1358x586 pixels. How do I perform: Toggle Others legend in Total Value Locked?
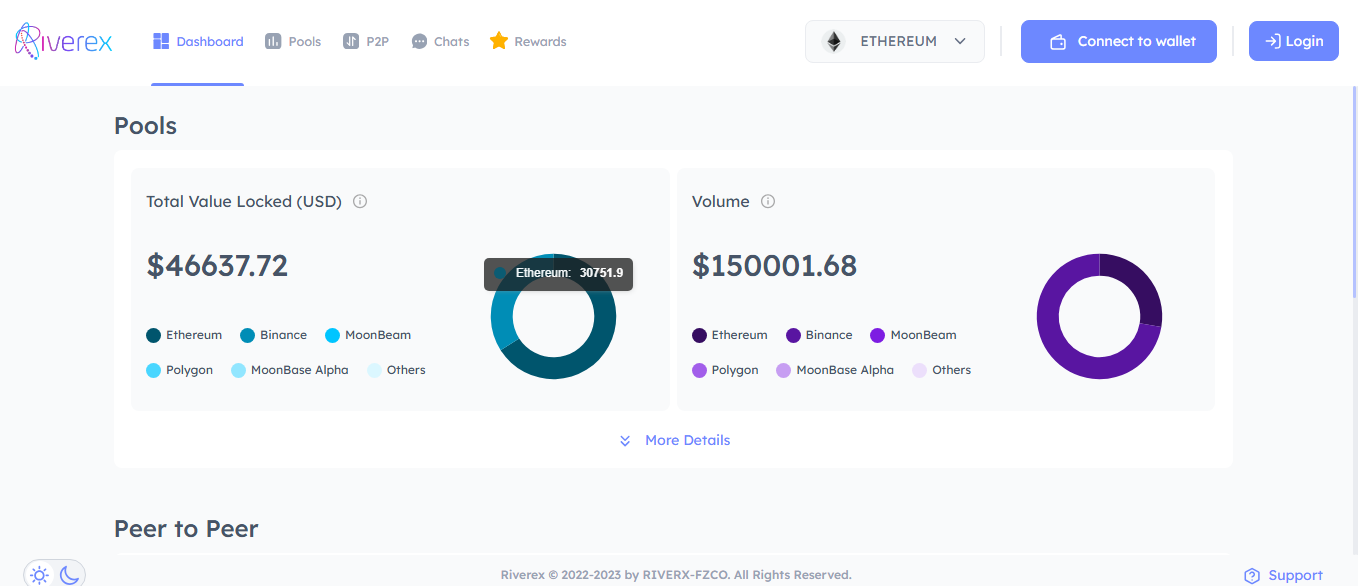click(397, 370)
